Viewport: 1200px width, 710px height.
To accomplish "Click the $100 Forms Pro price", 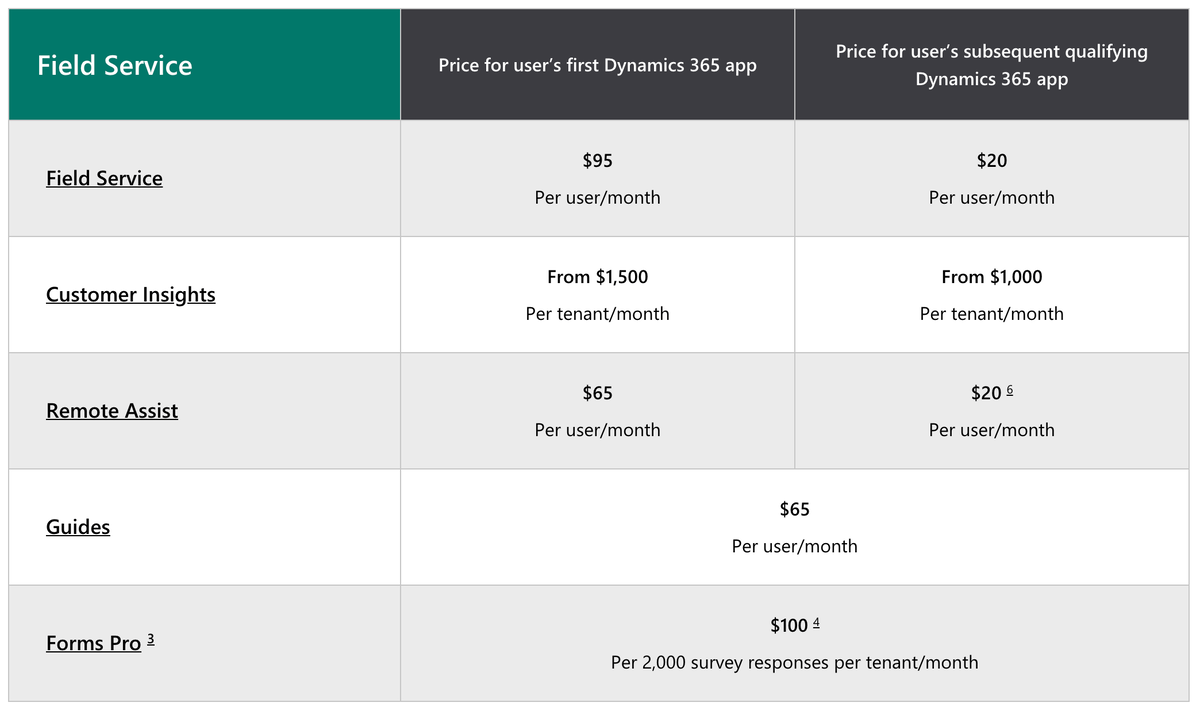I will (x=788, y=626).
